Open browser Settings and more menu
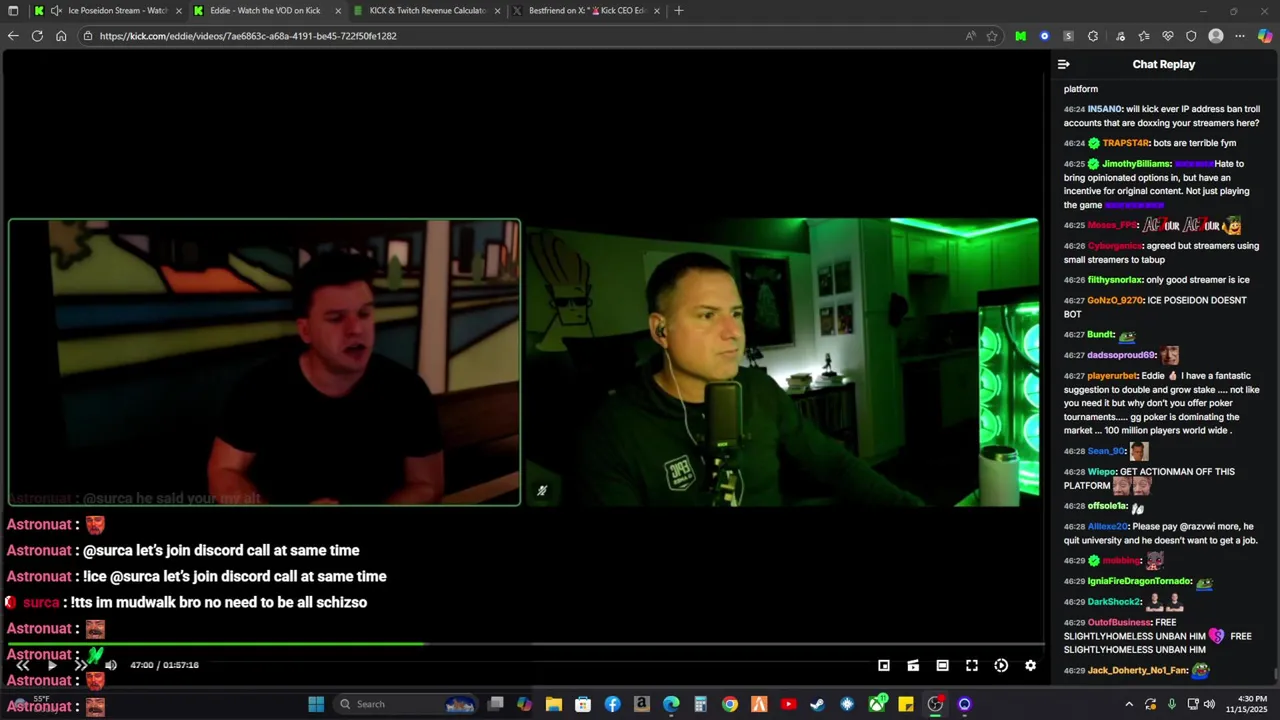Image resolution: width=1280 pixels, height=720 pixels. tap(1240, 36)
